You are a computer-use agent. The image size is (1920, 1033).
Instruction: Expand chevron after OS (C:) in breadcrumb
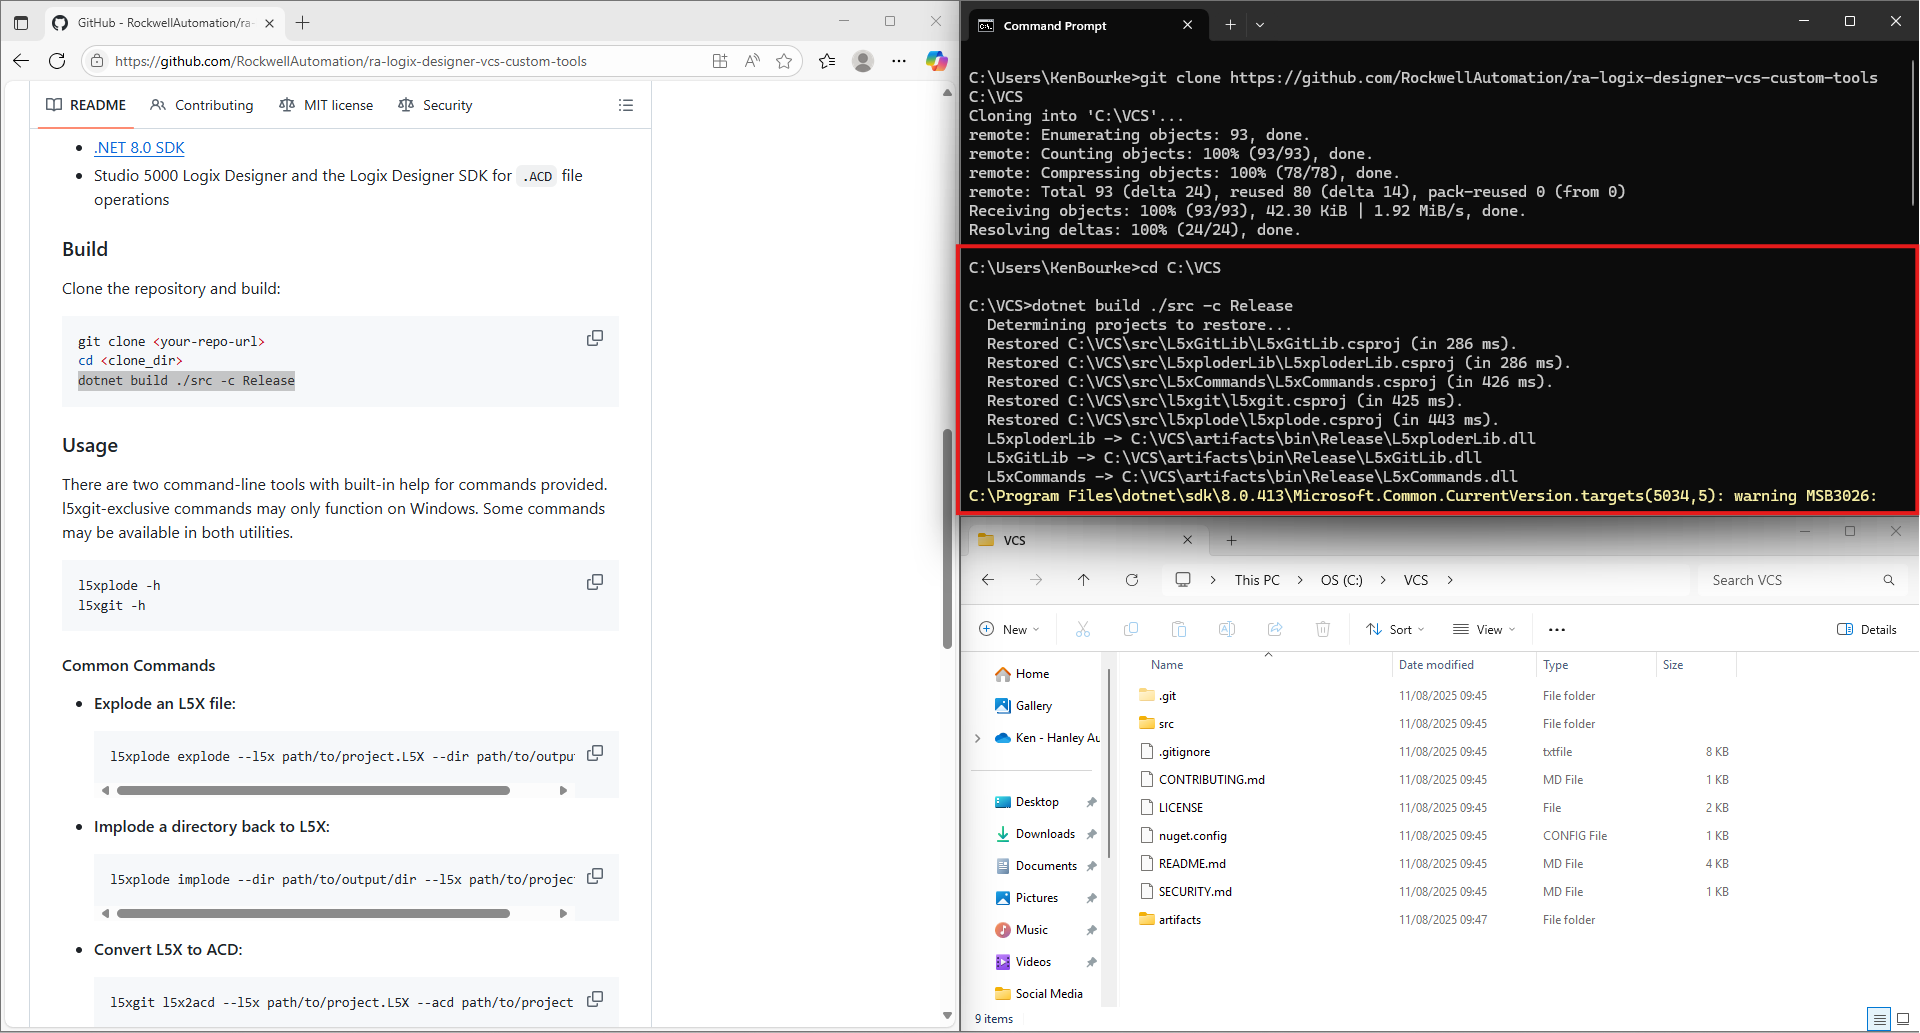coord(1383,580)
